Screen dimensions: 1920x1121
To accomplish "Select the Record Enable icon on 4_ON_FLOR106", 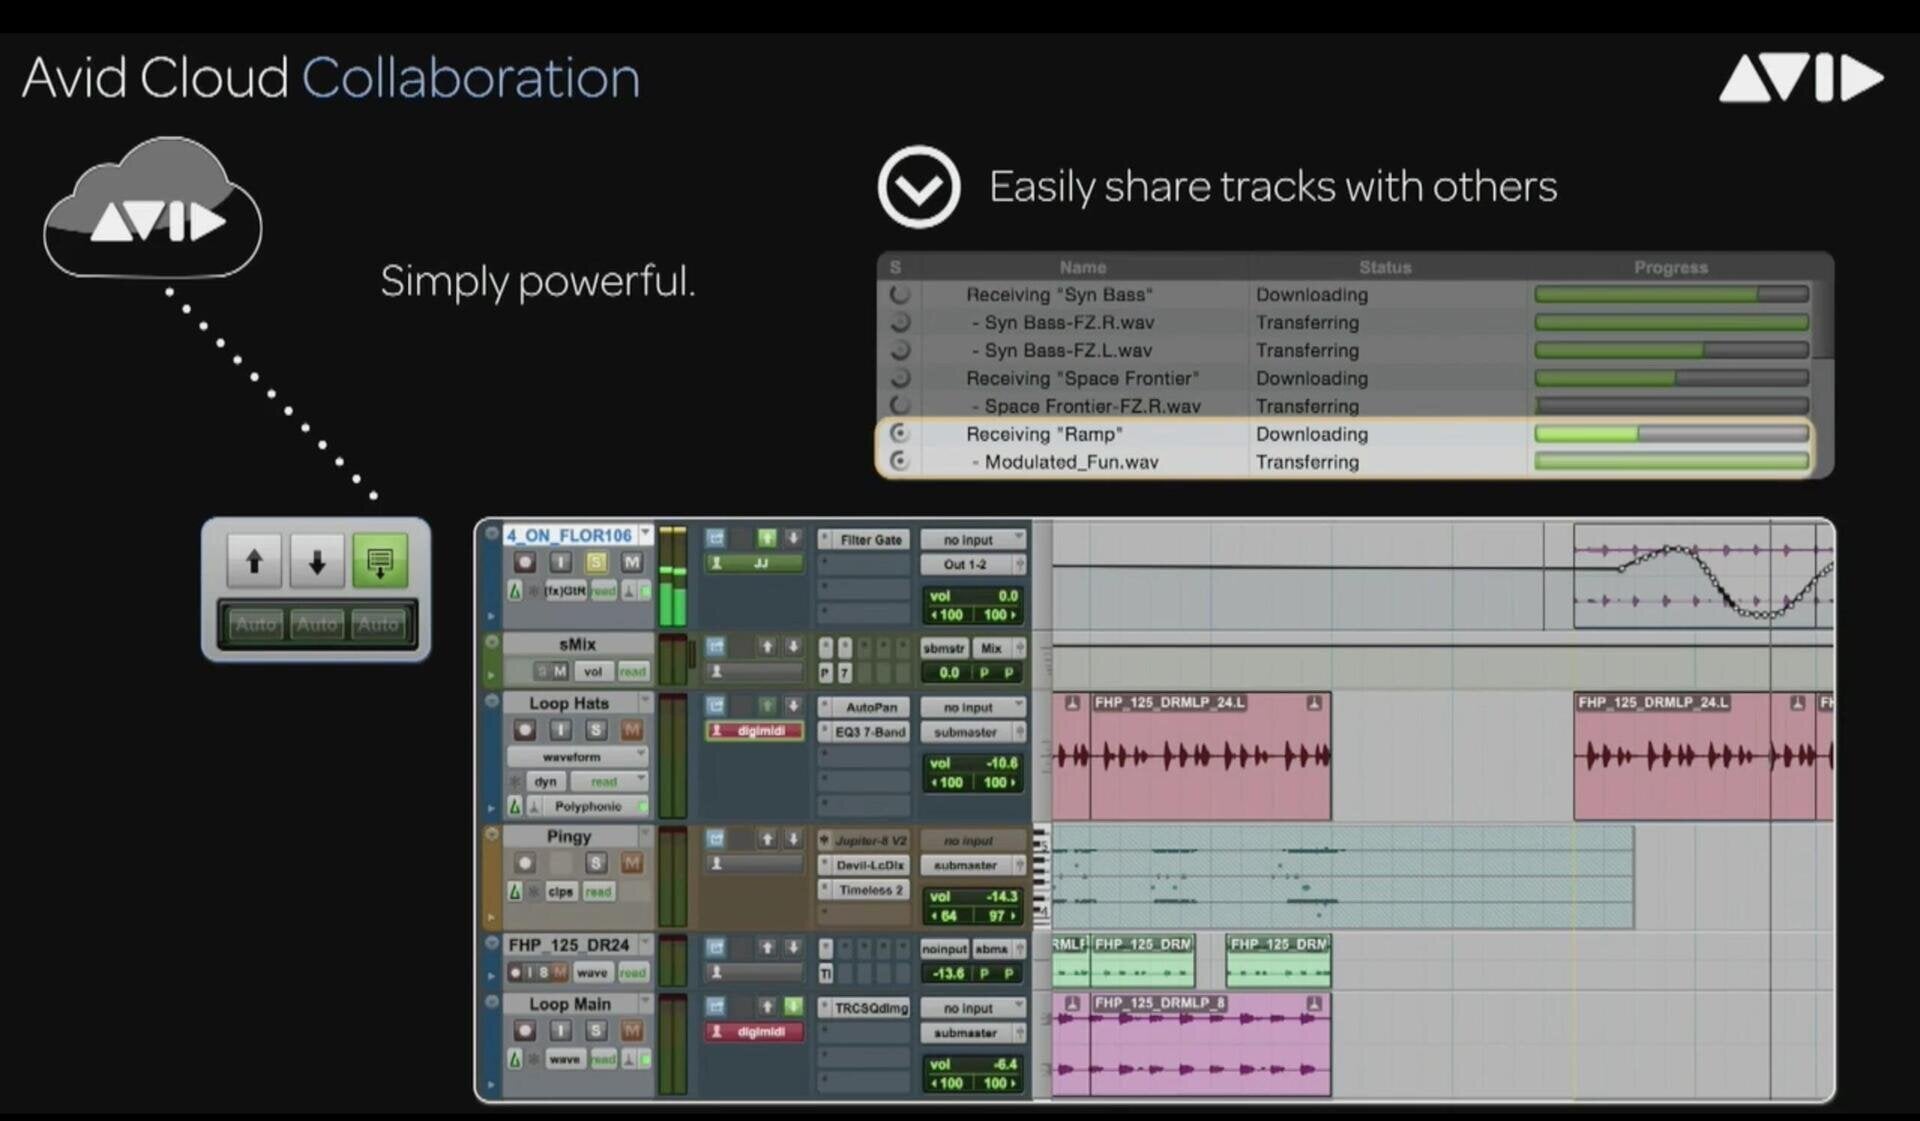I will pyautogui.click(x=524, y=562).
